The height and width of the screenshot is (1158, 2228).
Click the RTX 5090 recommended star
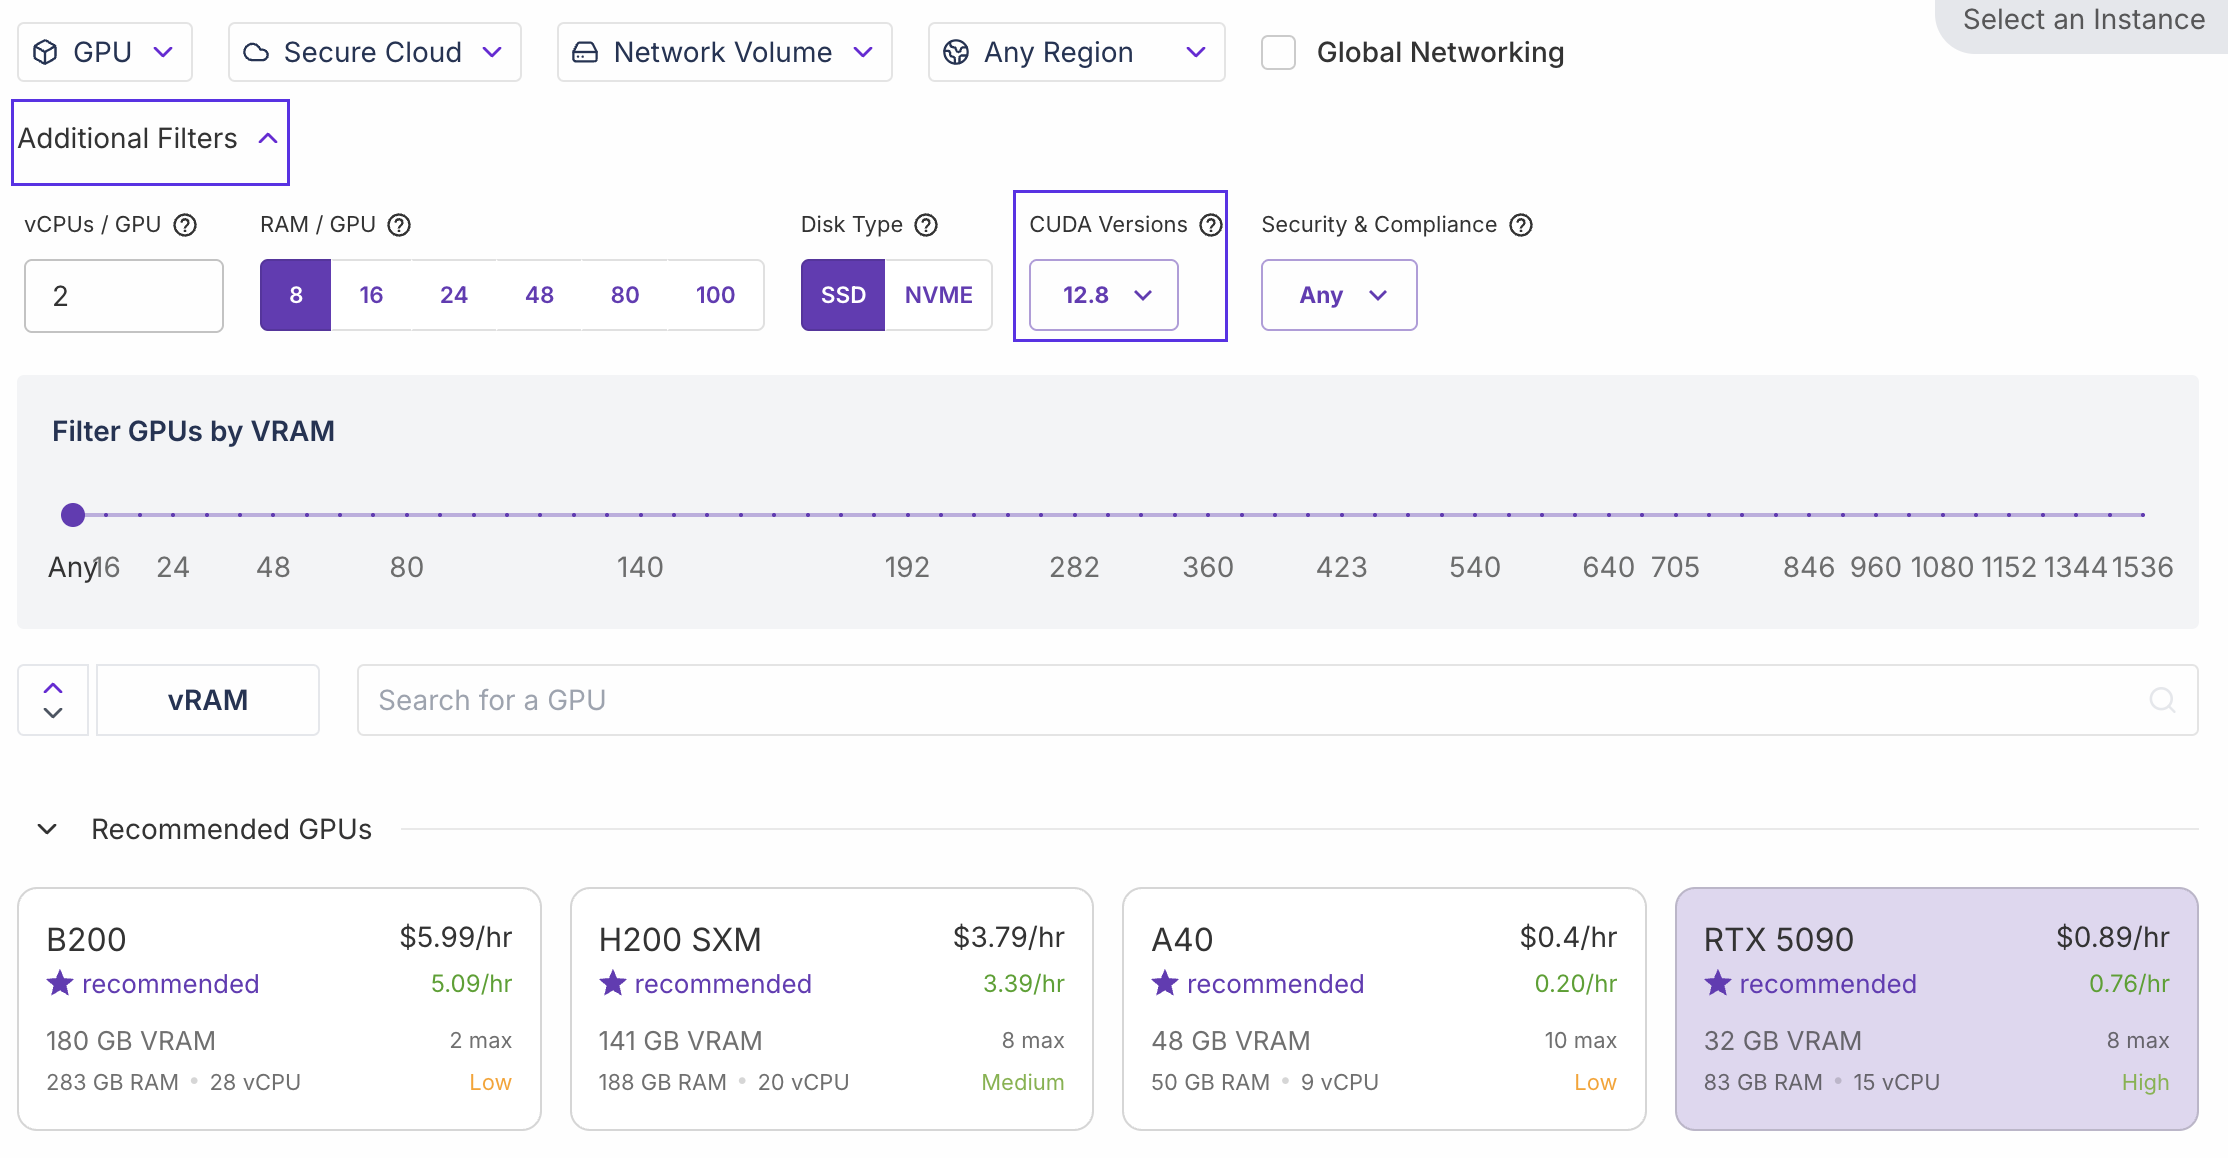click(1717, 983)
